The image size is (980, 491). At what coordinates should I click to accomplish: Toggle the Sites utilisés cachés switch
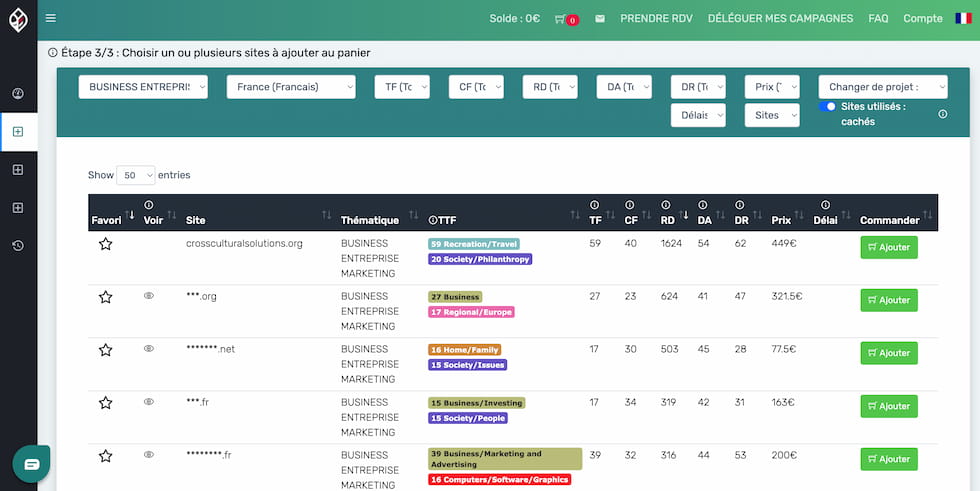click(828, 106)
